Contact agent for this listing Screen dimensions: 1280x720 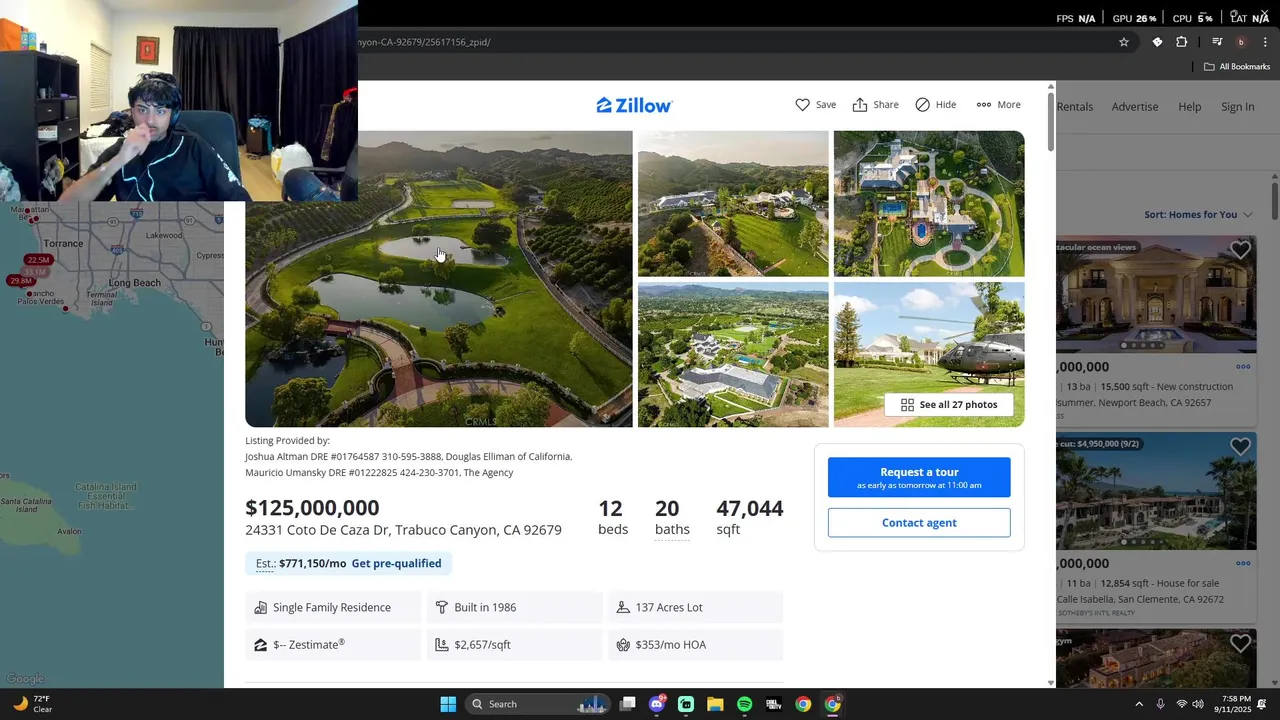(x=919, y=523)
